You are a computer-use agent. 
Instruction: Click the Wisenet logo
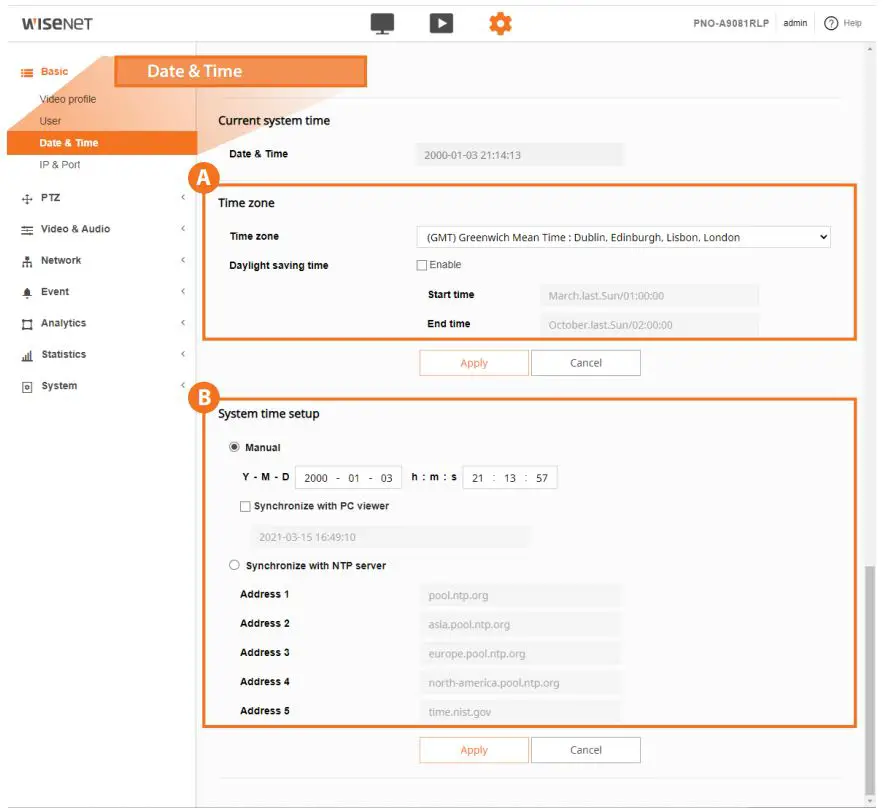pyautogui.click(x=57, y=24)
